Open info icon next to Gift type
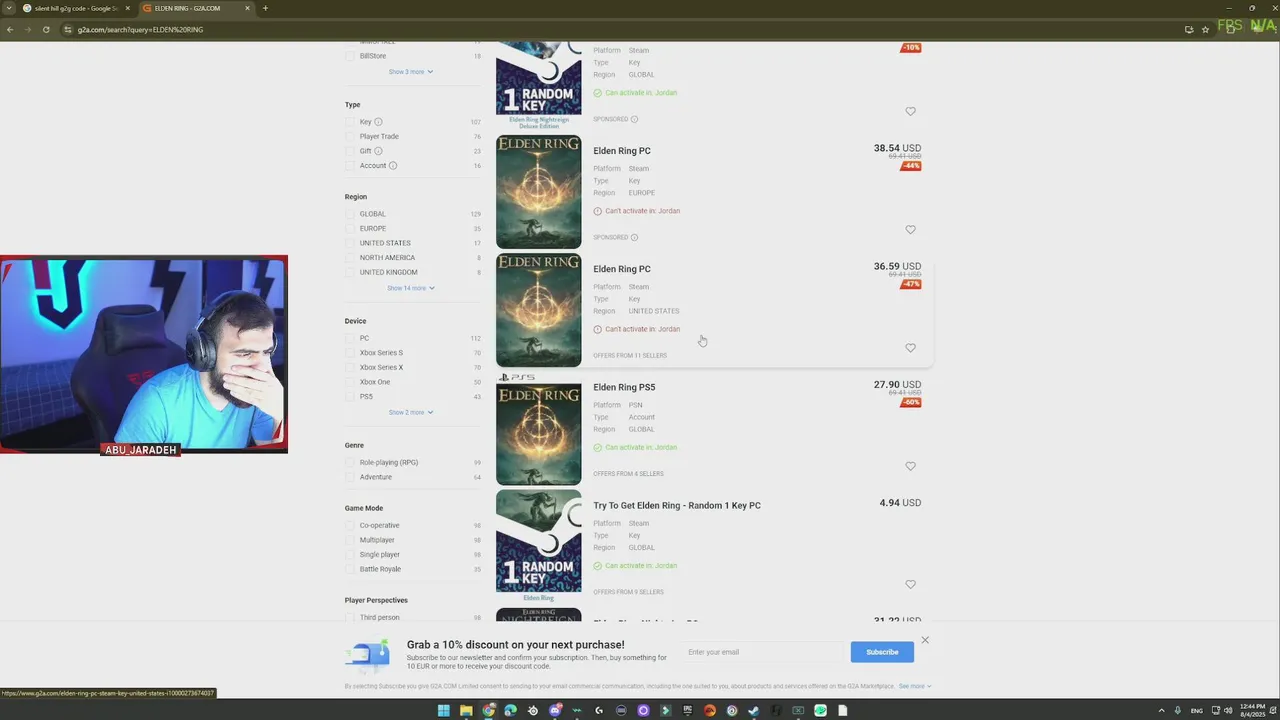The width and height of the screenshot is (1280, 720). pyautogui.click(x=378, y=151)
